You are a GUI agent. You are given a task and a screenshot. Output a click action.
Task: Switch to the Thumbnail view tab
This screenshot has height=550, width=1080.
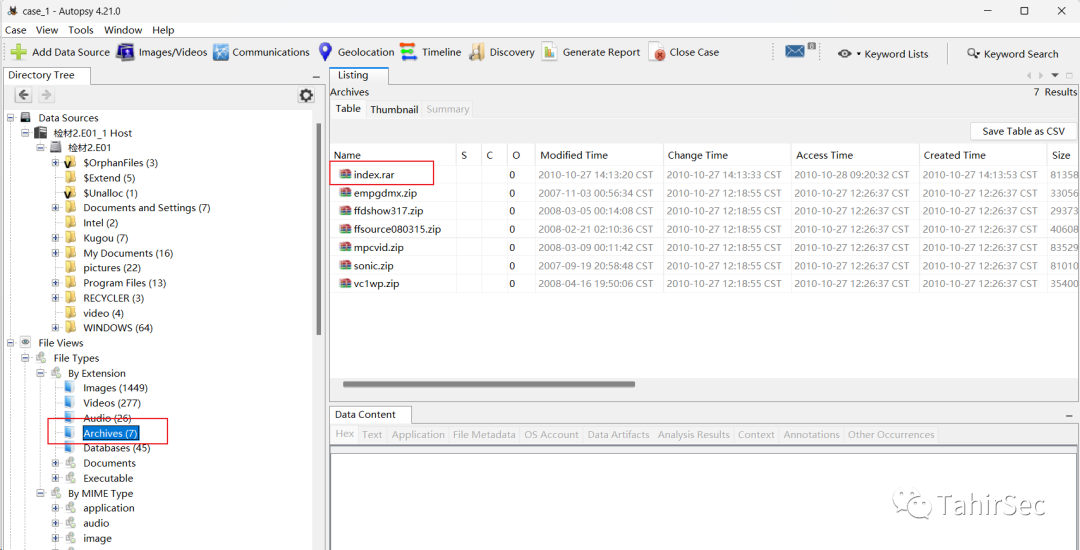tap(394, 109)
